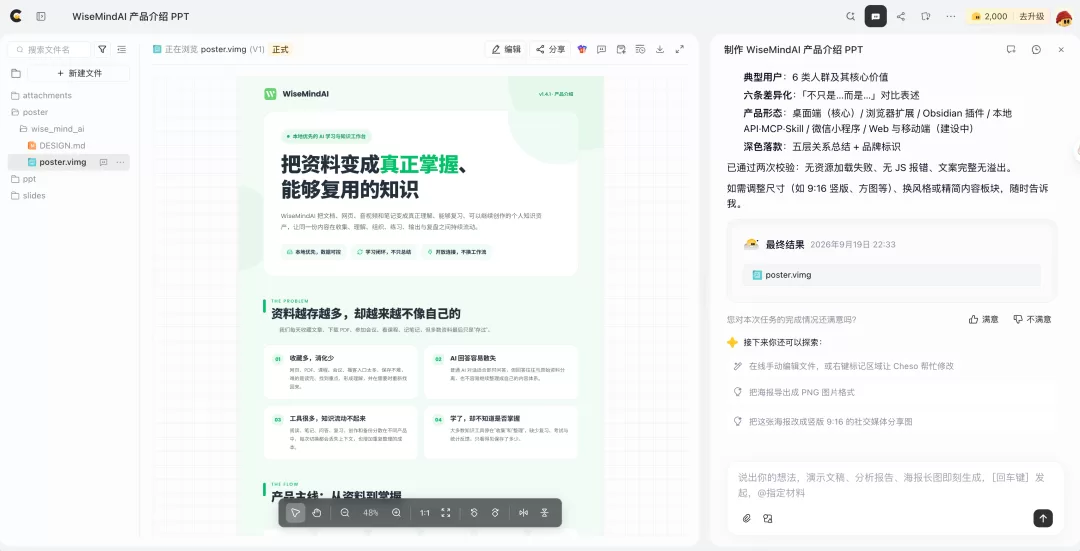This screenshot has width=1080, height=551.
Task: Add the file to chat icon
Action: coord(621,49)
